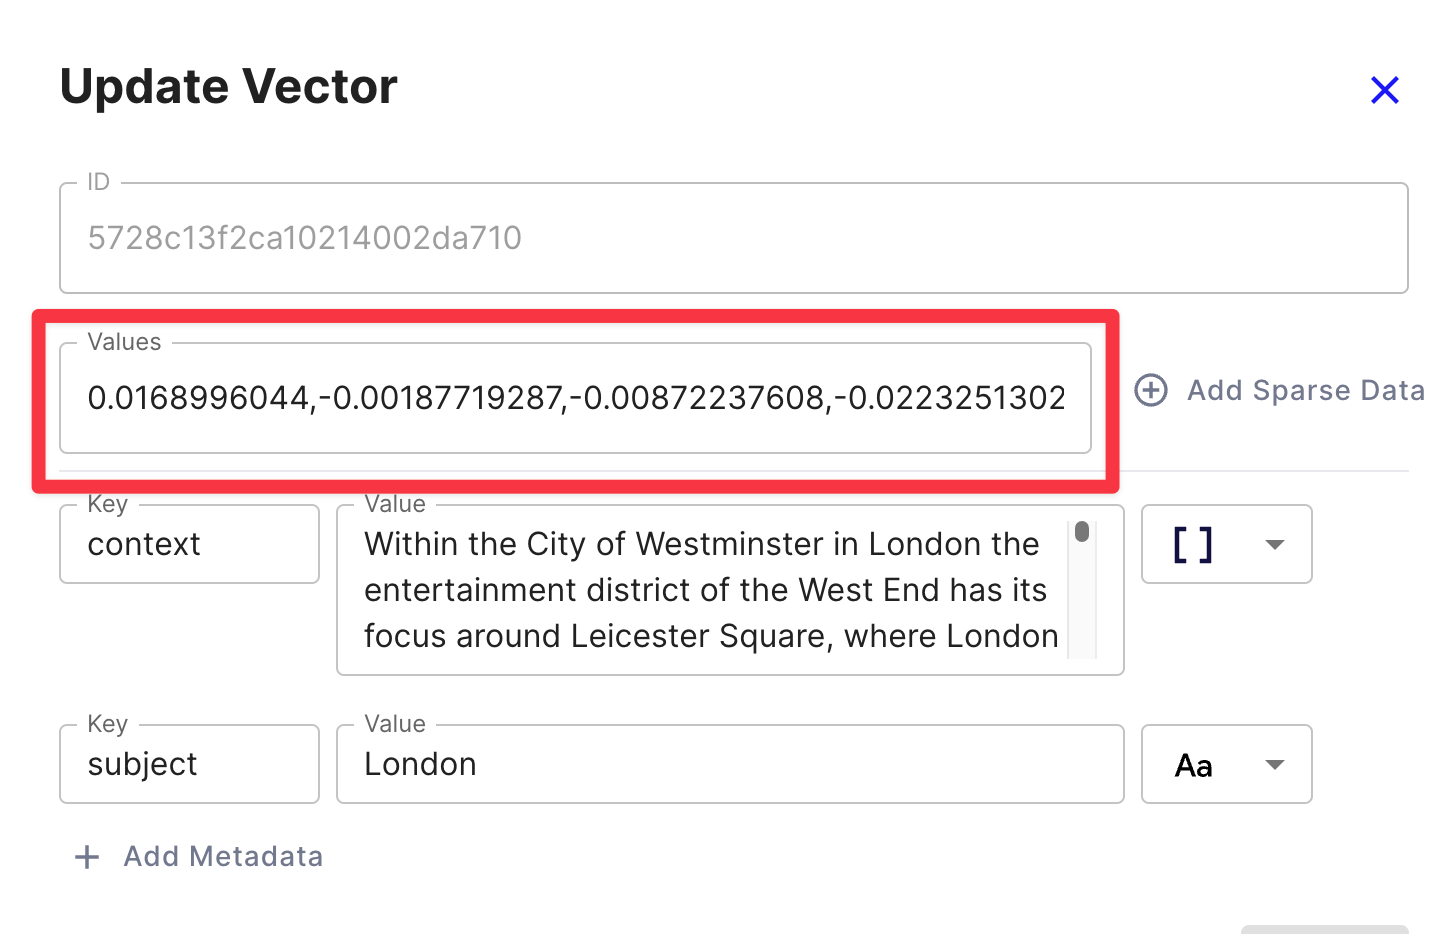The width and height of the screenshot is (1444, 934).
Task: Select the context key field
Action: pos(189,544)
